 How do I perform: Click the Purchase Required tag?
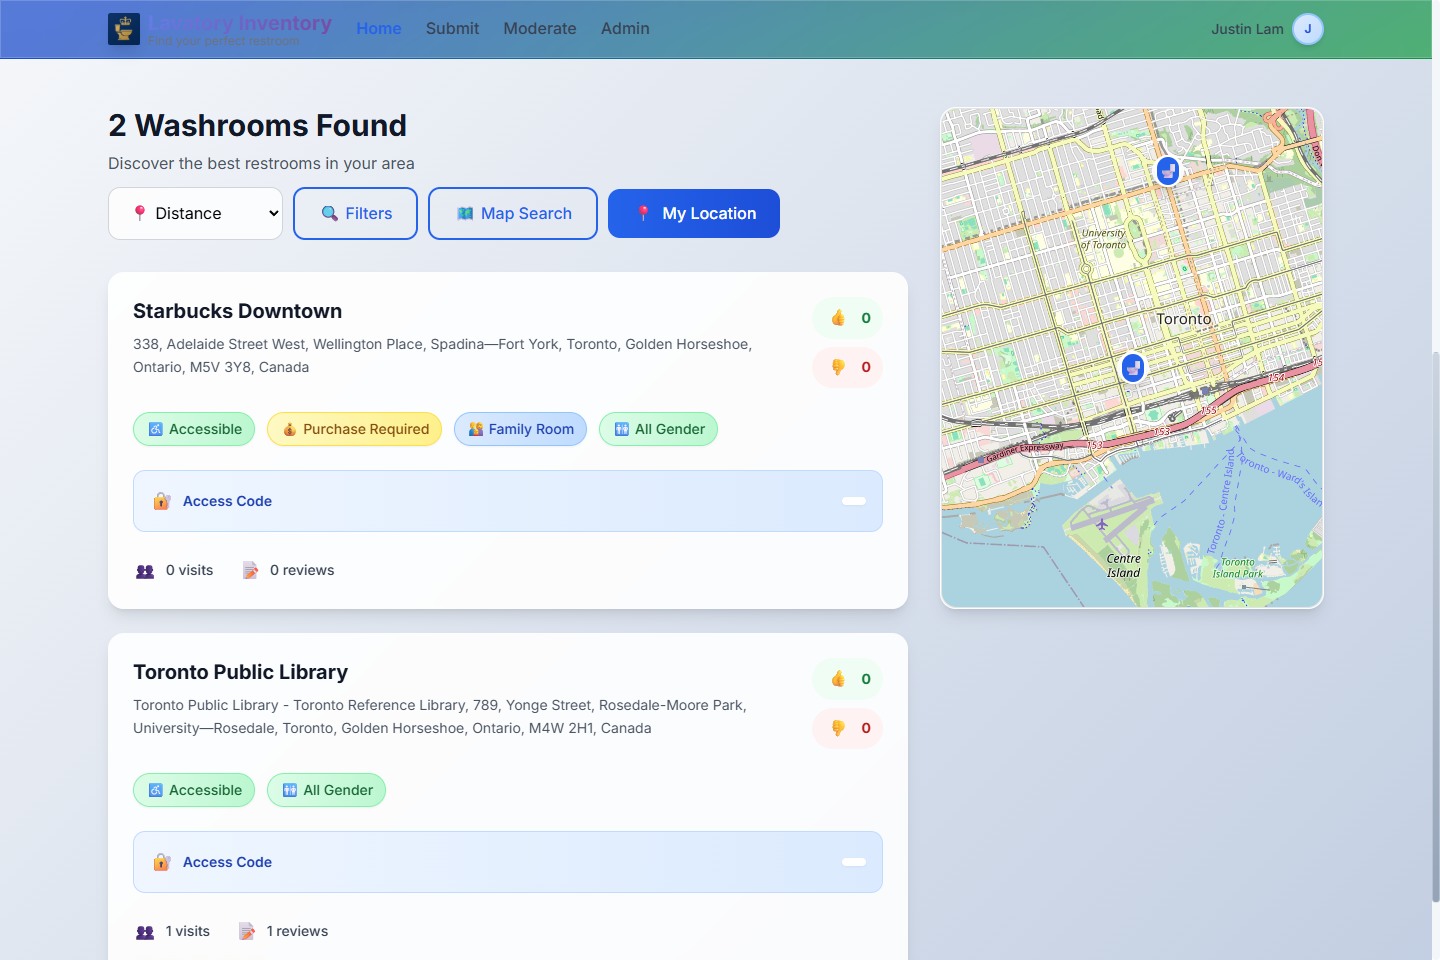pyautogui.click(x=354, y=429)
